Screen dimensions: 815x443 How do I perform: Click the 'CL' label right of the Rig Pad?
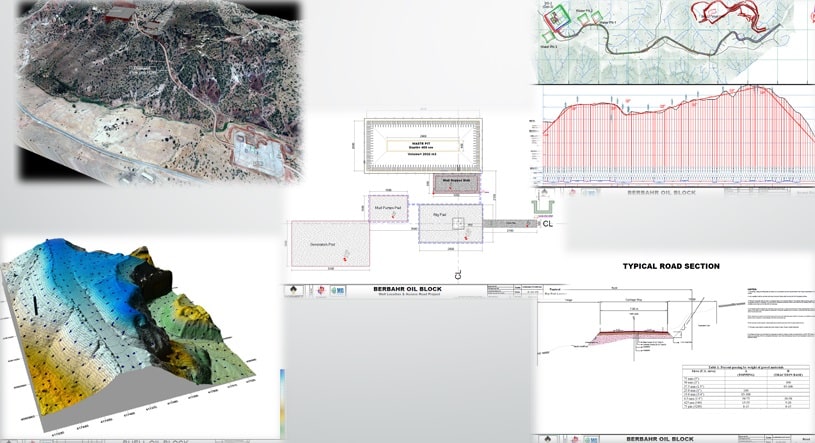click(548, 224)
